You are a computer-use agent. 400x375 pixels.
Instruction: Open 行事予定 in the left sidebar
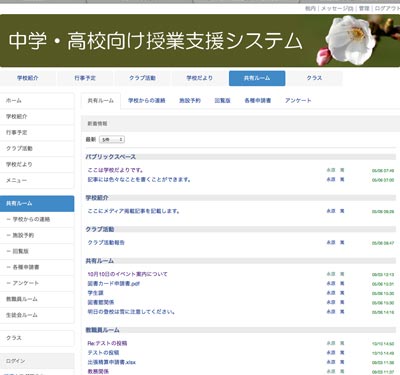(37, 133)
